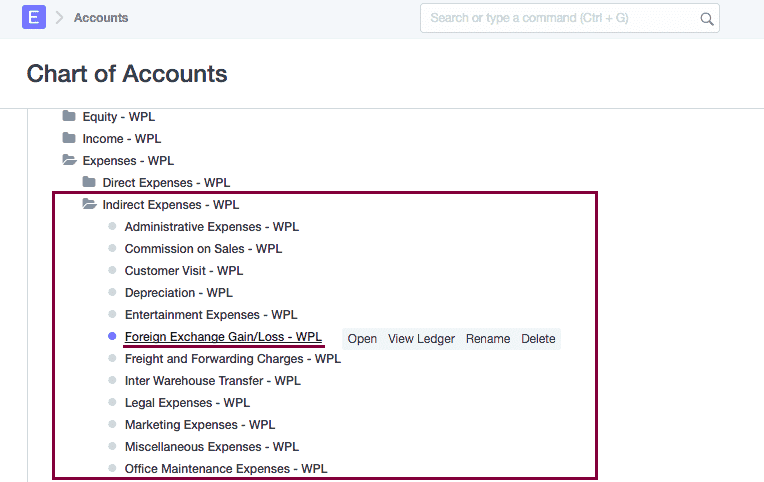Collapse the Indirect Expenses - WPL folder
This screenshot has height=482, width=764.
pos(89,204)
